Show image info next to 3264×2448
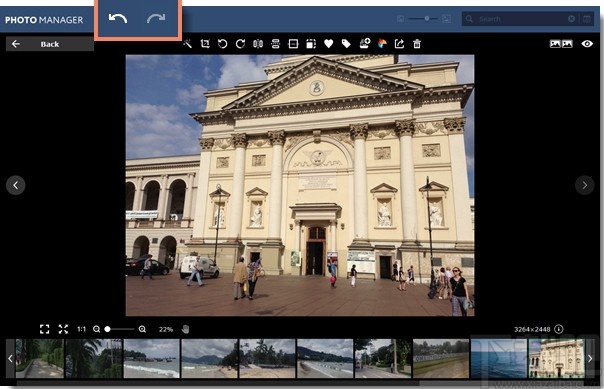 (559, 329)
